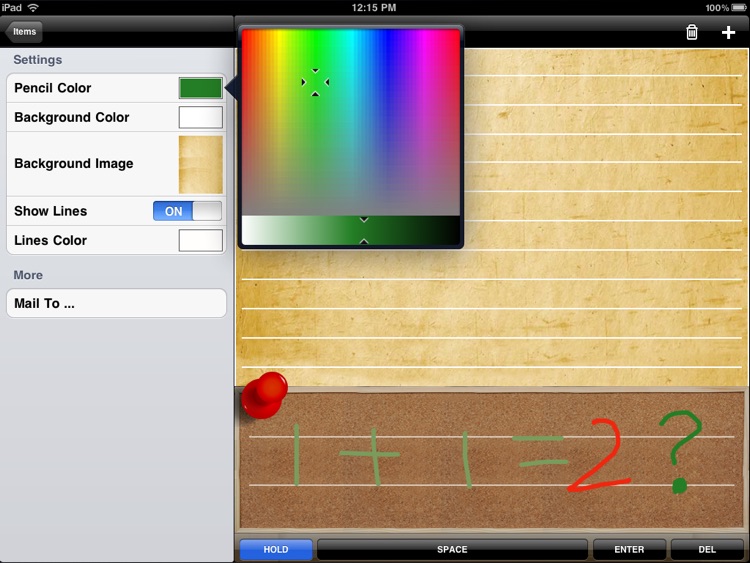Image resolution: width=750 pixels, height=563 pixels.
Task: Click the red pushpin on corkboard
Action: pos(264,396)
